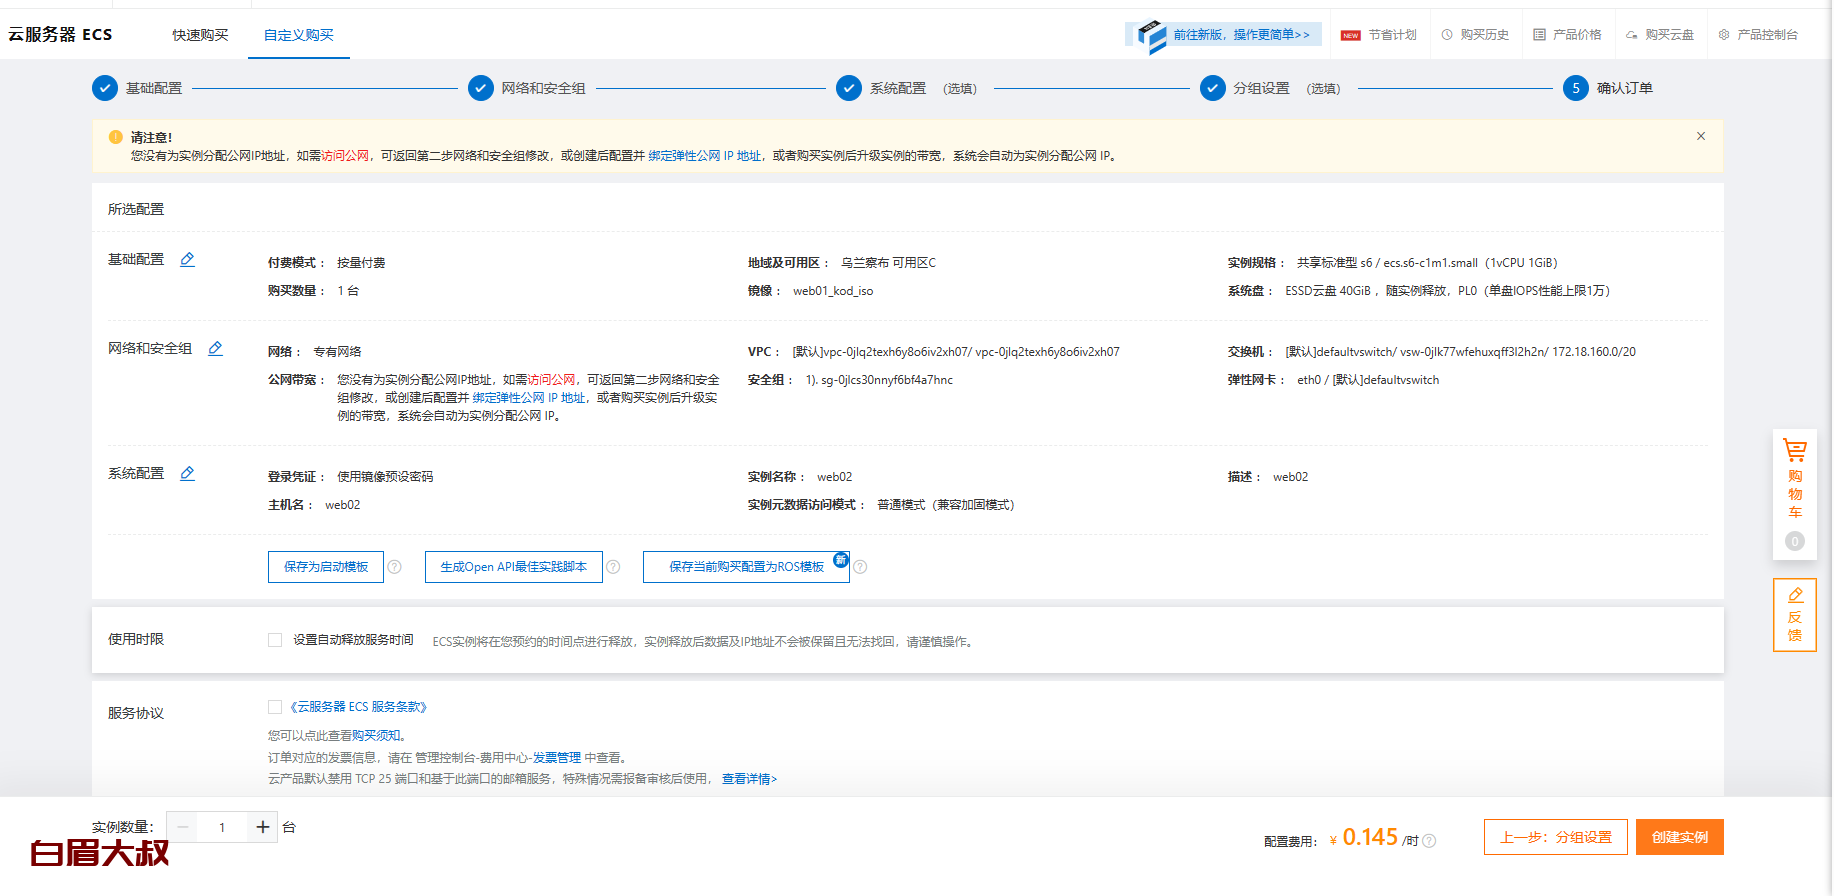The height and width of the screenshot is (896, 1834).
Task: Enable 设置自动释放服务时间 checkbox
Action: tap(275, 640)
